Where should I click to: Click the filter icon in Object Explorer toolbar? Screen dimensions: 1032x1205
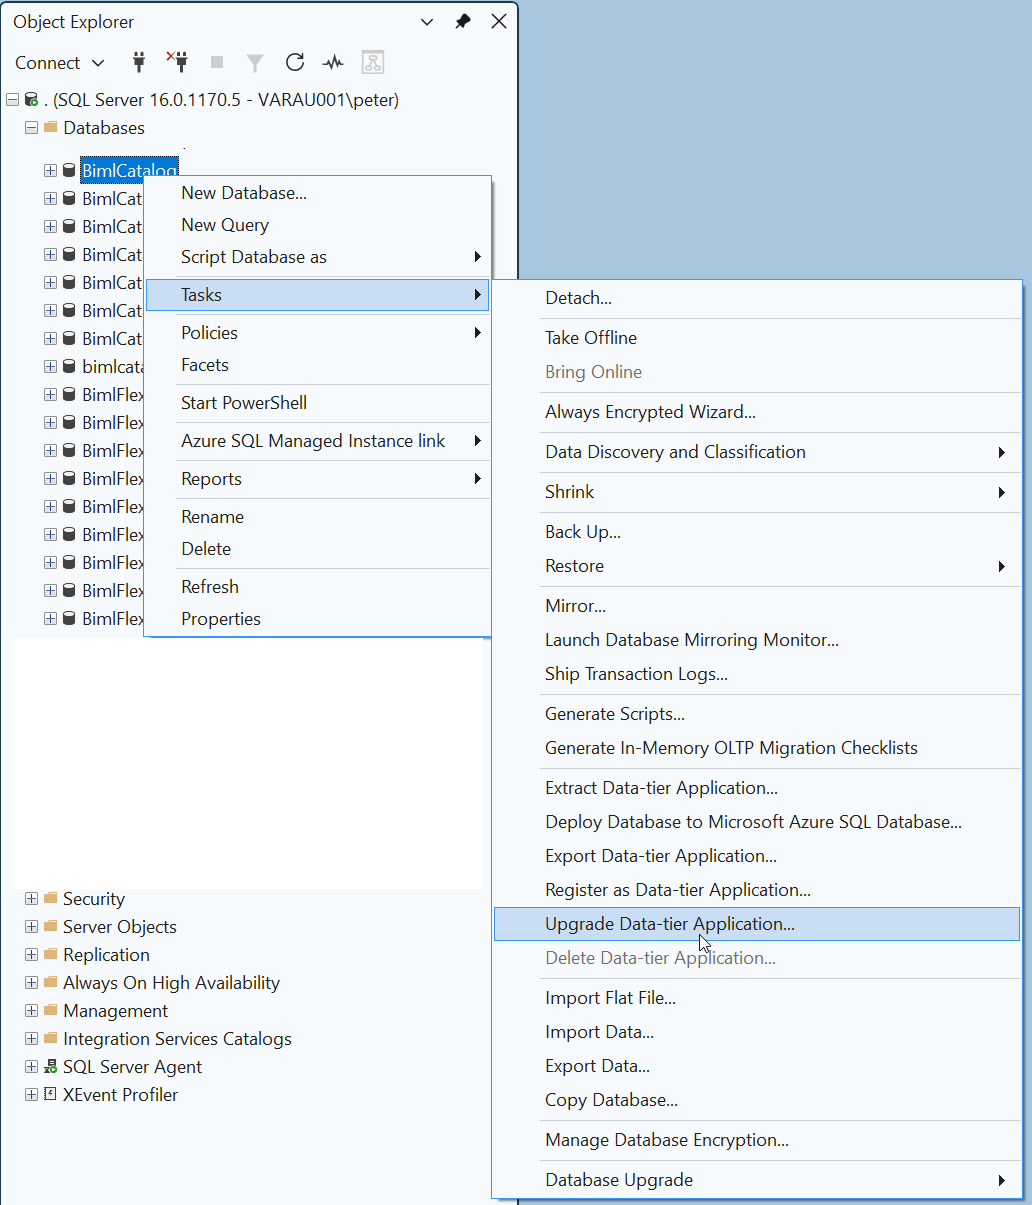click(255, 62)
